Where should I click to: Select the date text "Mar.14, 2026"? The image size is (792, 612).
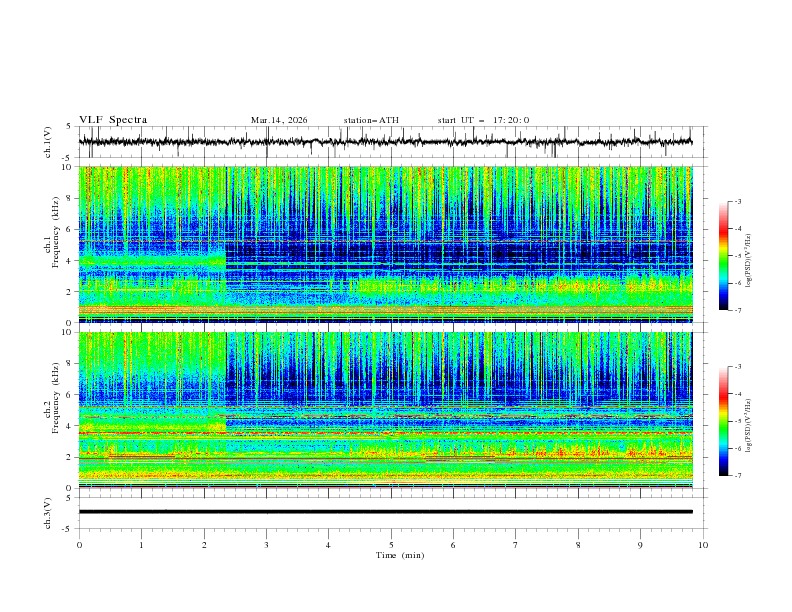[279, 120]
